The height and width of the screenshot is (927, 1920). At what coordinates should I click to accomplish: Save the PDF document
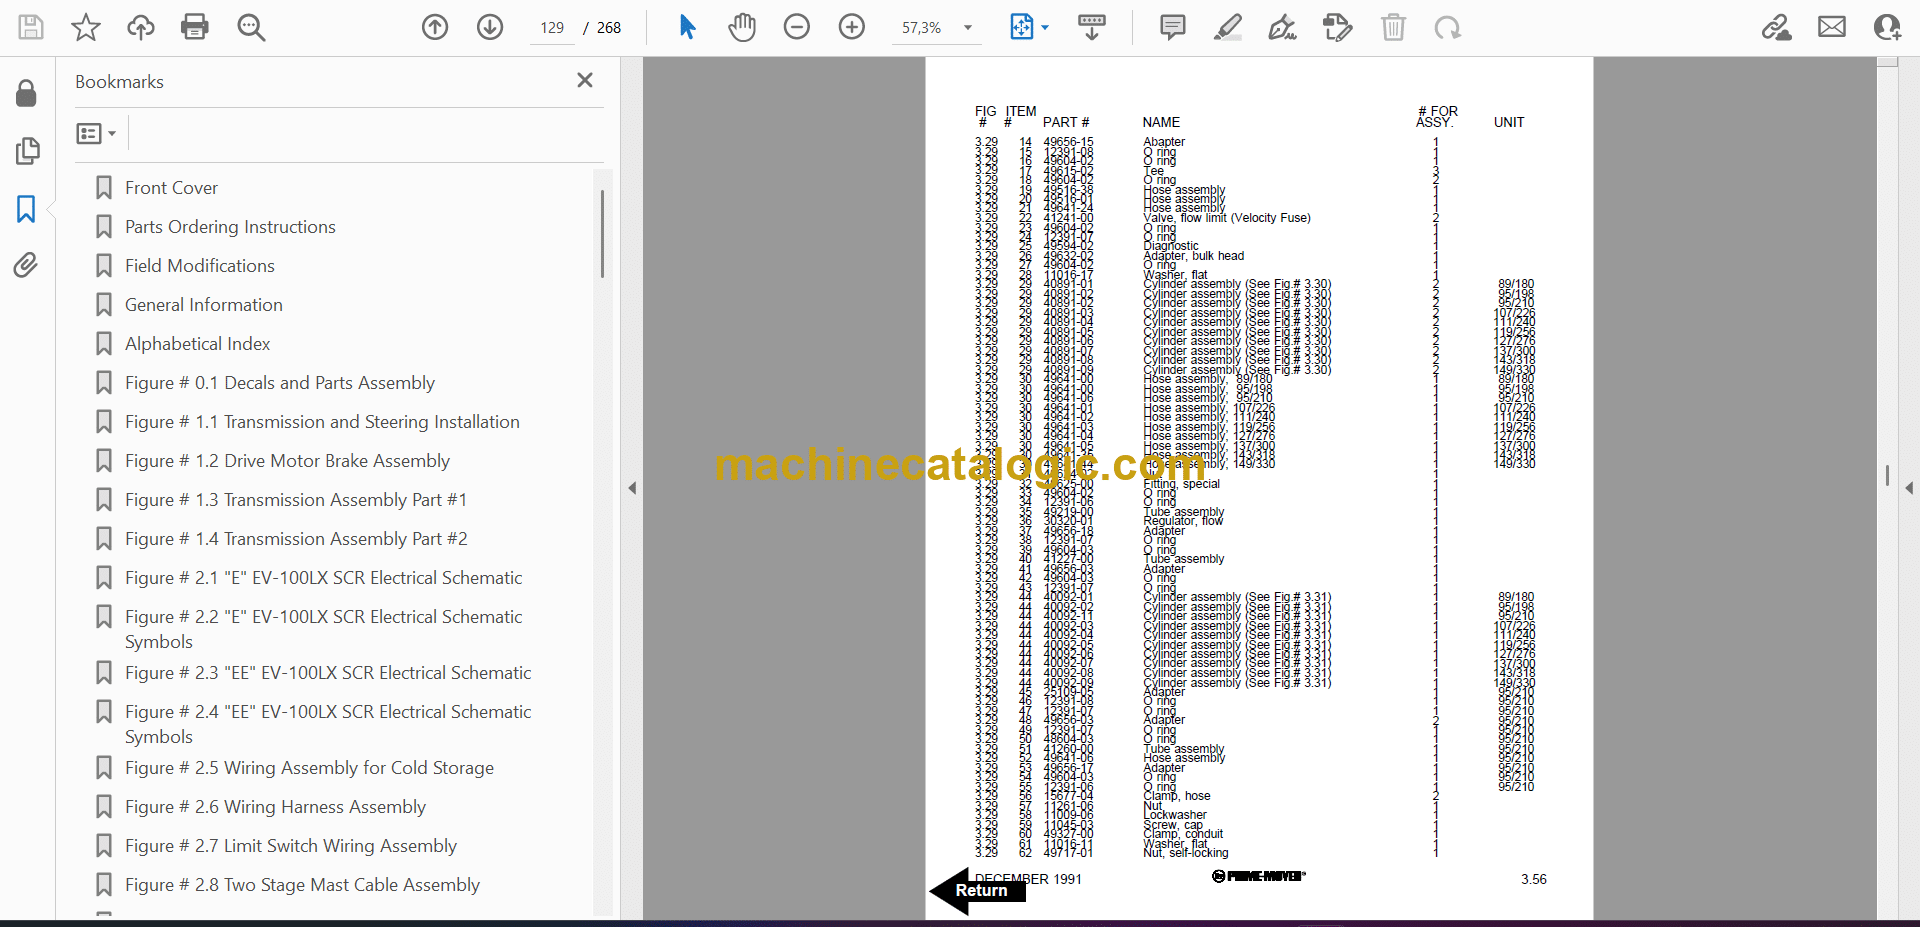pos(31,27)
